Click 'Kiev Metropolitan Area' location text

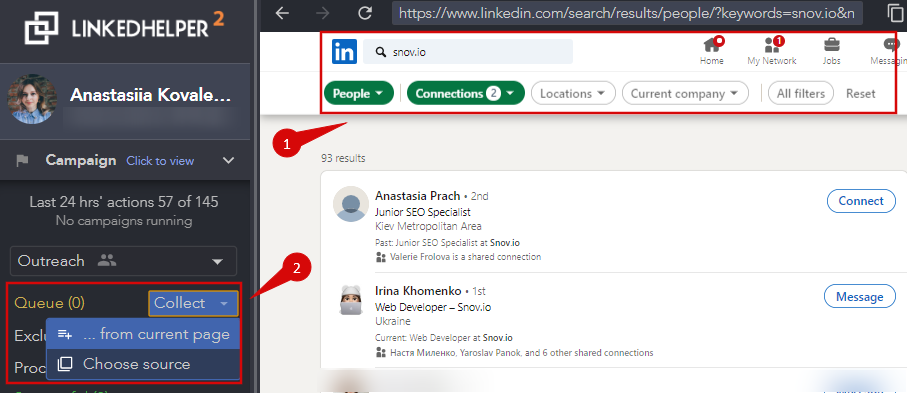pyautogui.click(x=428, y=226)
